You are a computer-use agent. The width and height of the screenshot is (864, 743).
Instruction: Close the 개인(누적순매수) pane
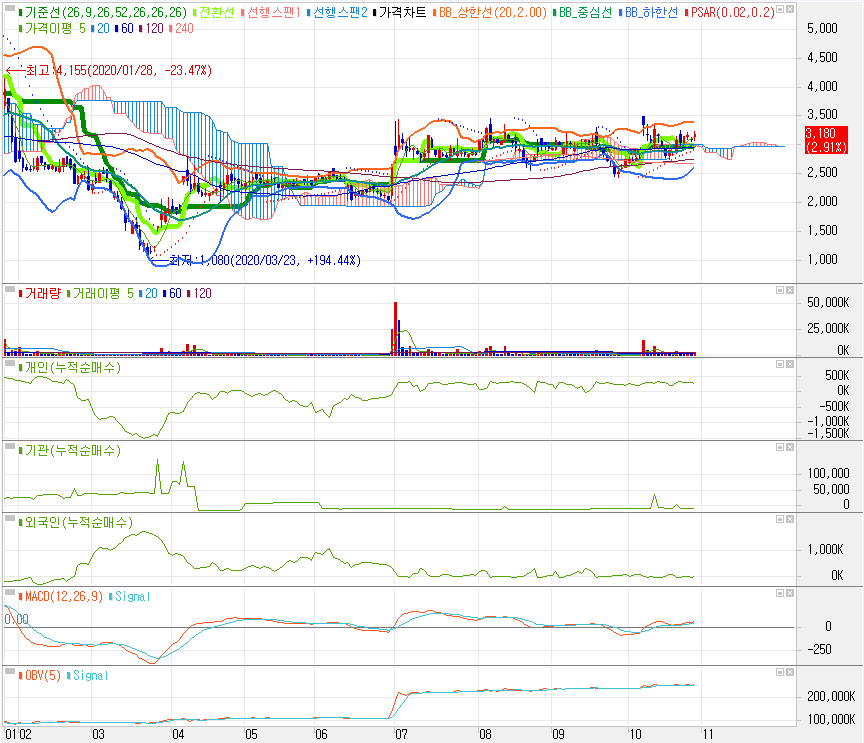(x=790, y=364)
